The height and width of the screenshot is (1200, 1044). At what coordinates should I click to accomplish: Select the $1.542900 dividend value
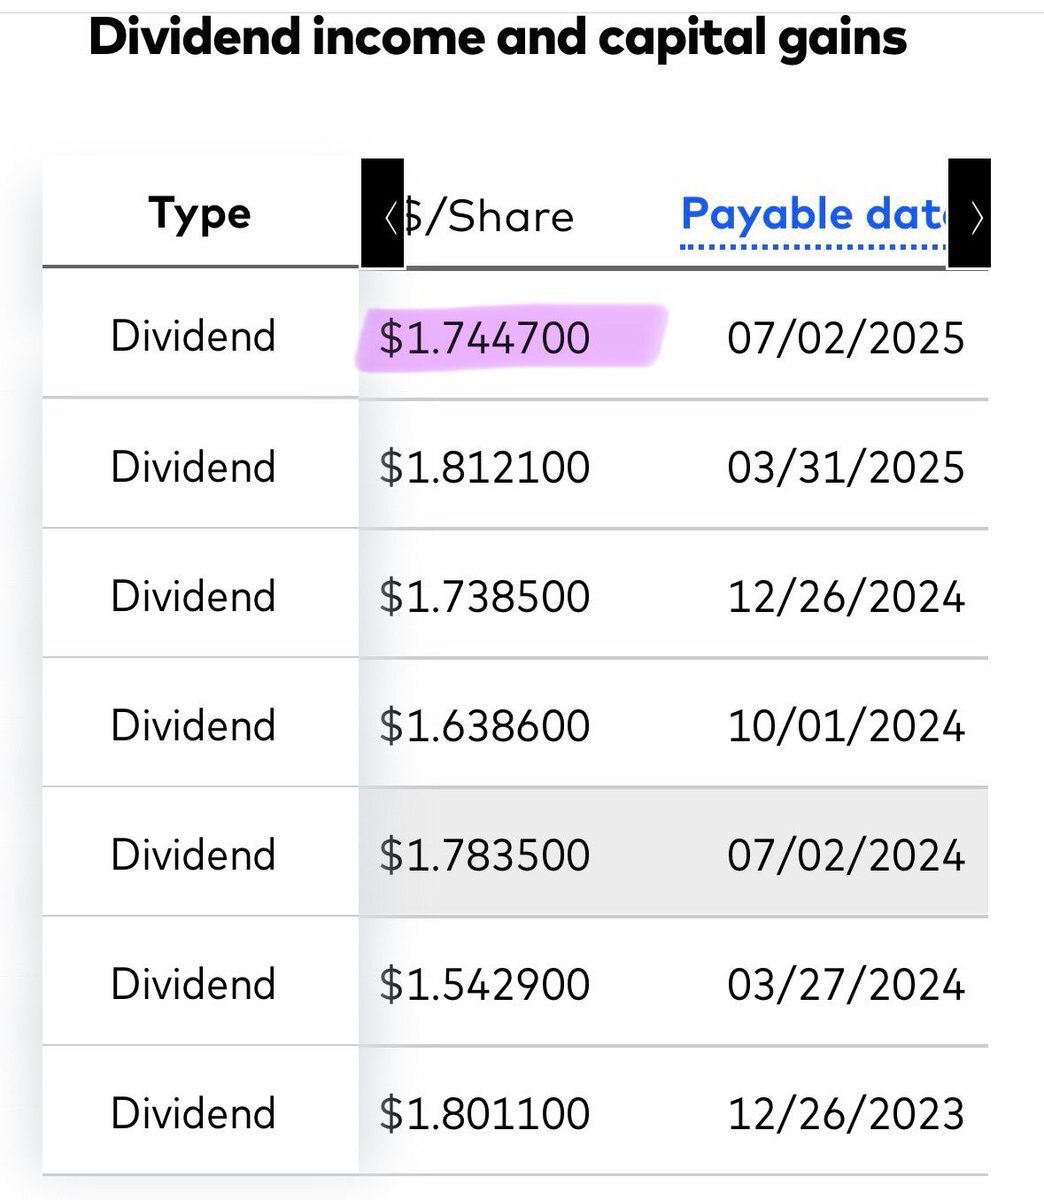pos(485,984)
